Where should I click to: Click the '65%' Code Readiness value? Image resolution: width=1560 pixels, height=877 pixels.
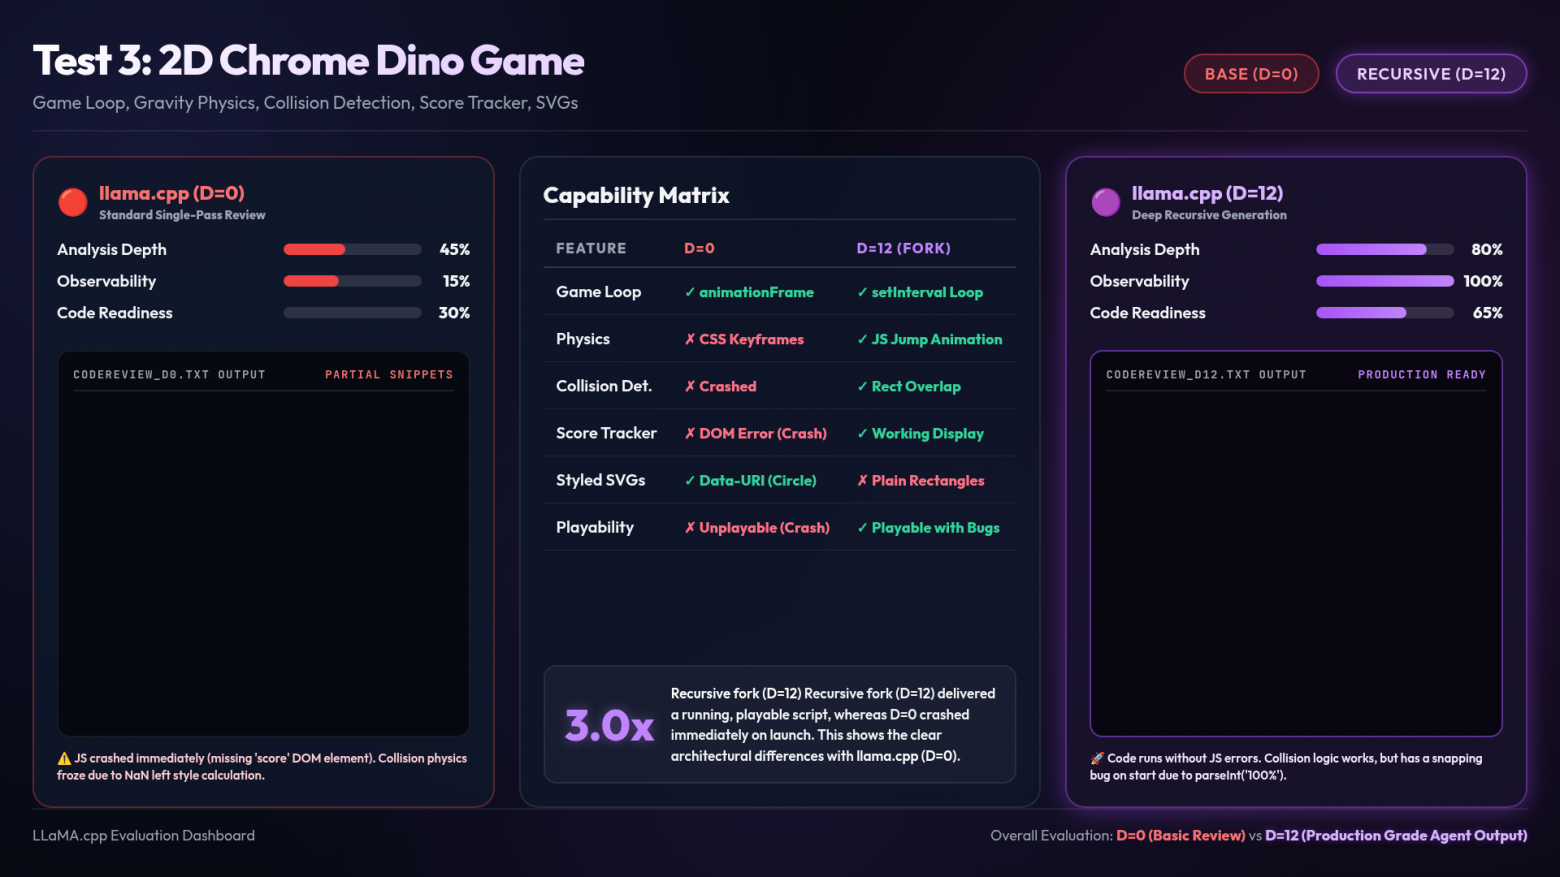point(1488,313)
